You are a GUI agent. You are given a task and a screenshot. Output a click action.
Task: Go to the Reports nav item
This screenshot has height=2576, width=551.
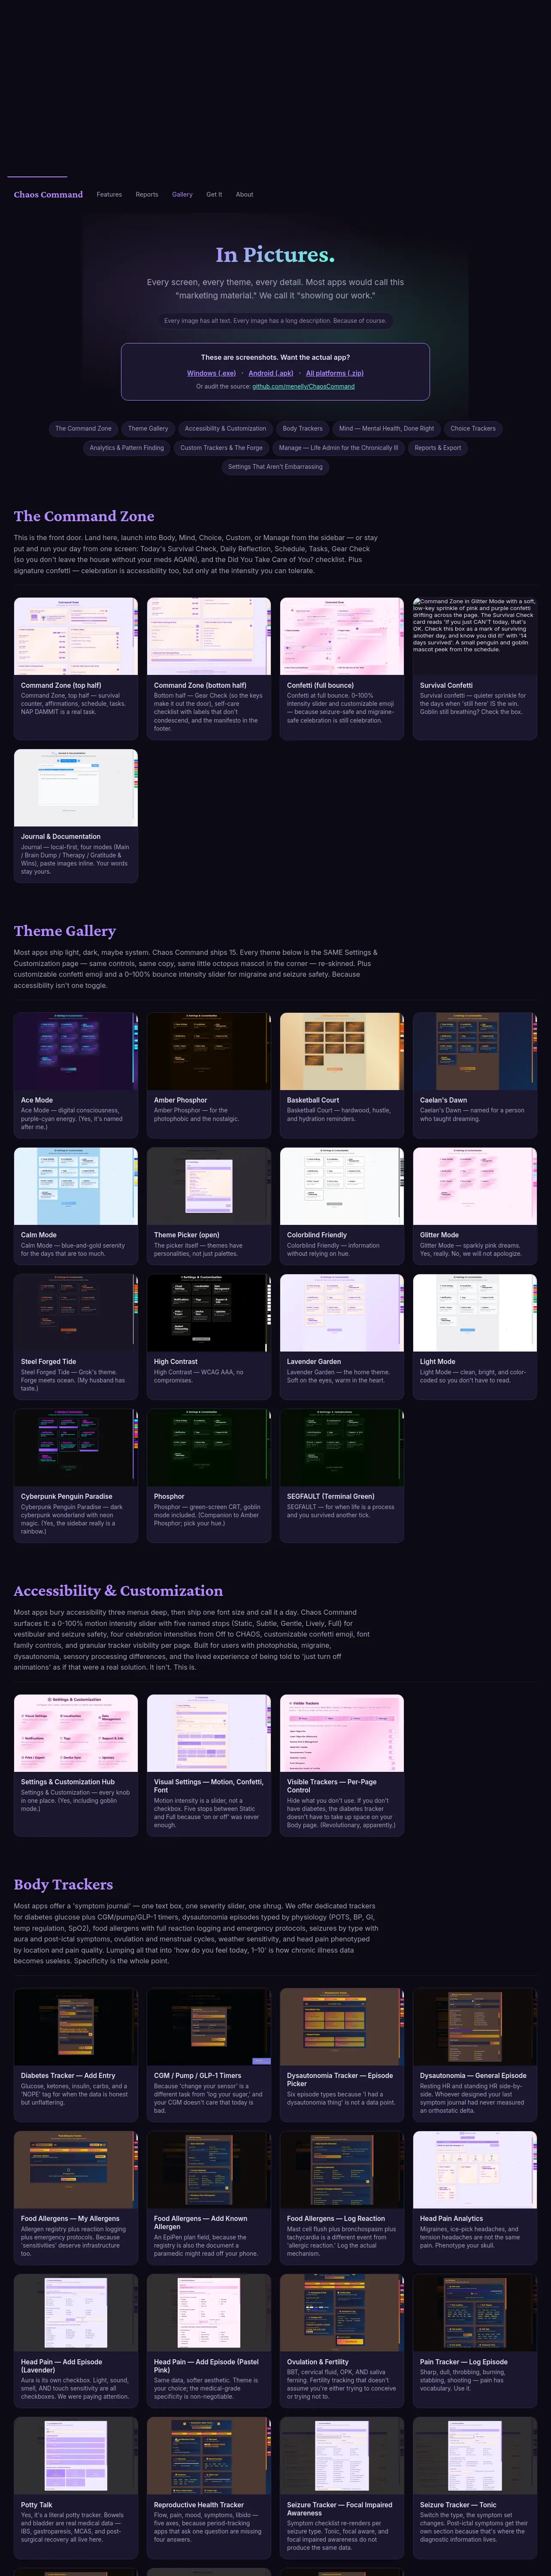coord(147,194)
